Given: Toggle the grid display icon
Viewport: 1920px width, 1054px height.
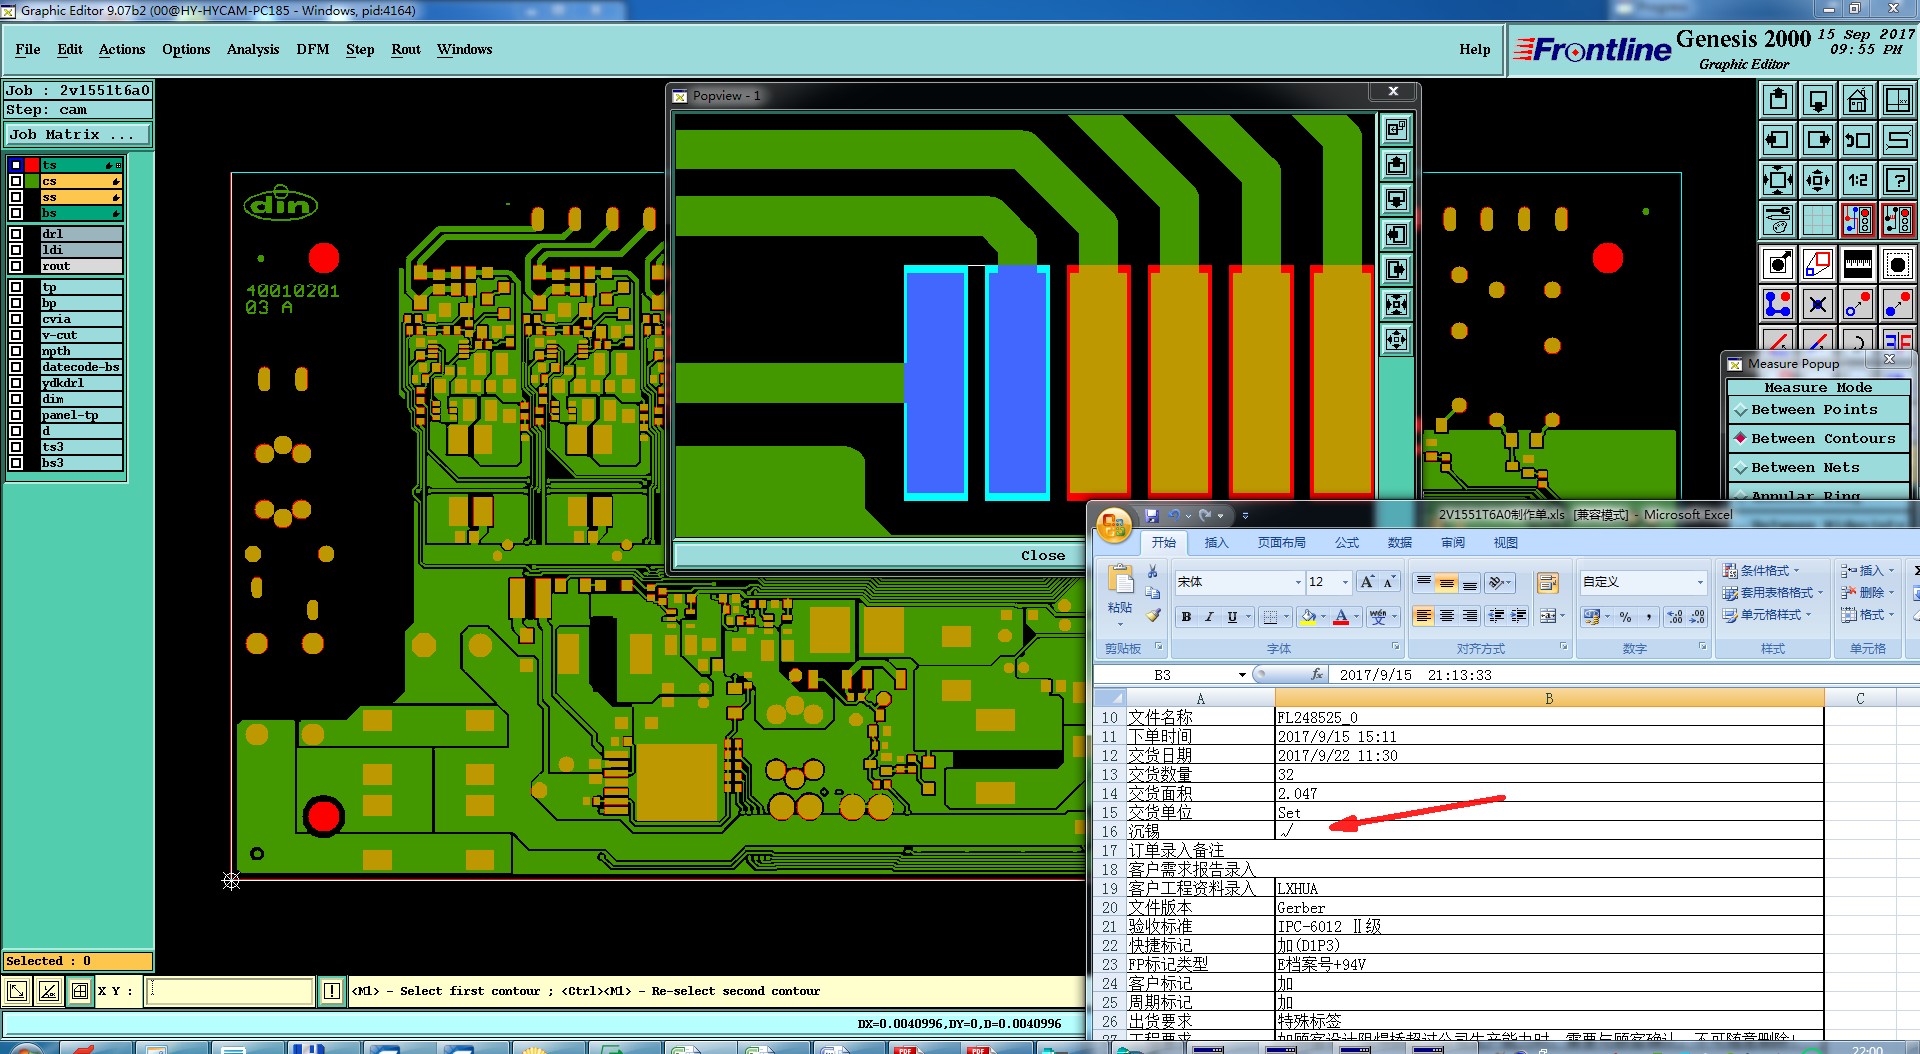Looking at the screenshot, I should coord(1818,220).
